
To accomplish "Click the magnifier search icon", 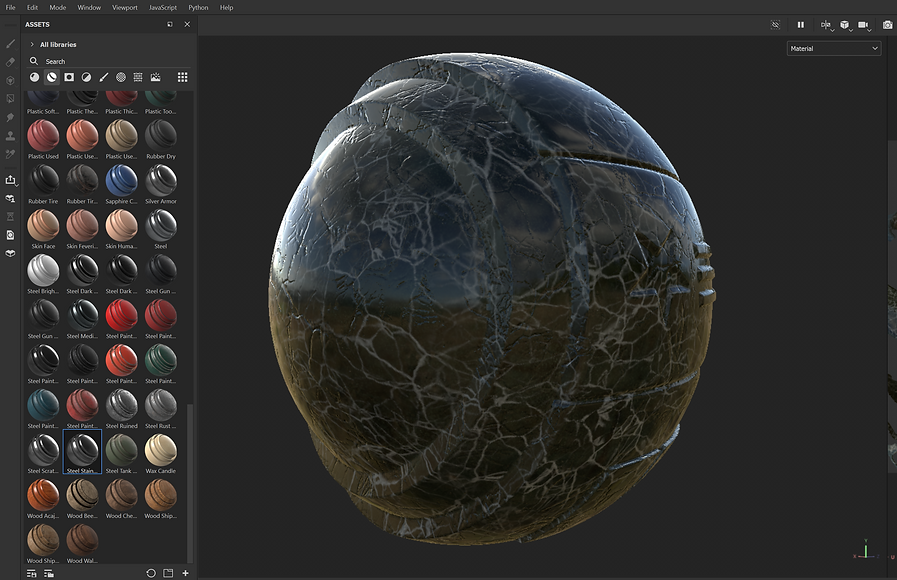I will 34,61.
